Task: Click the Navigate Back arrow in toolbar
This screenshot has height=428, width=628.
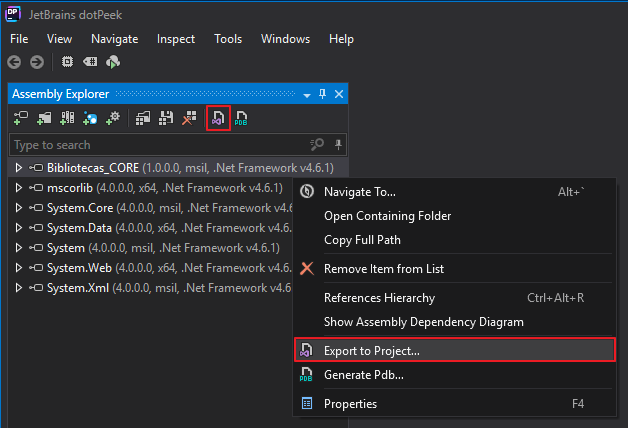Action: pos(14,62)
